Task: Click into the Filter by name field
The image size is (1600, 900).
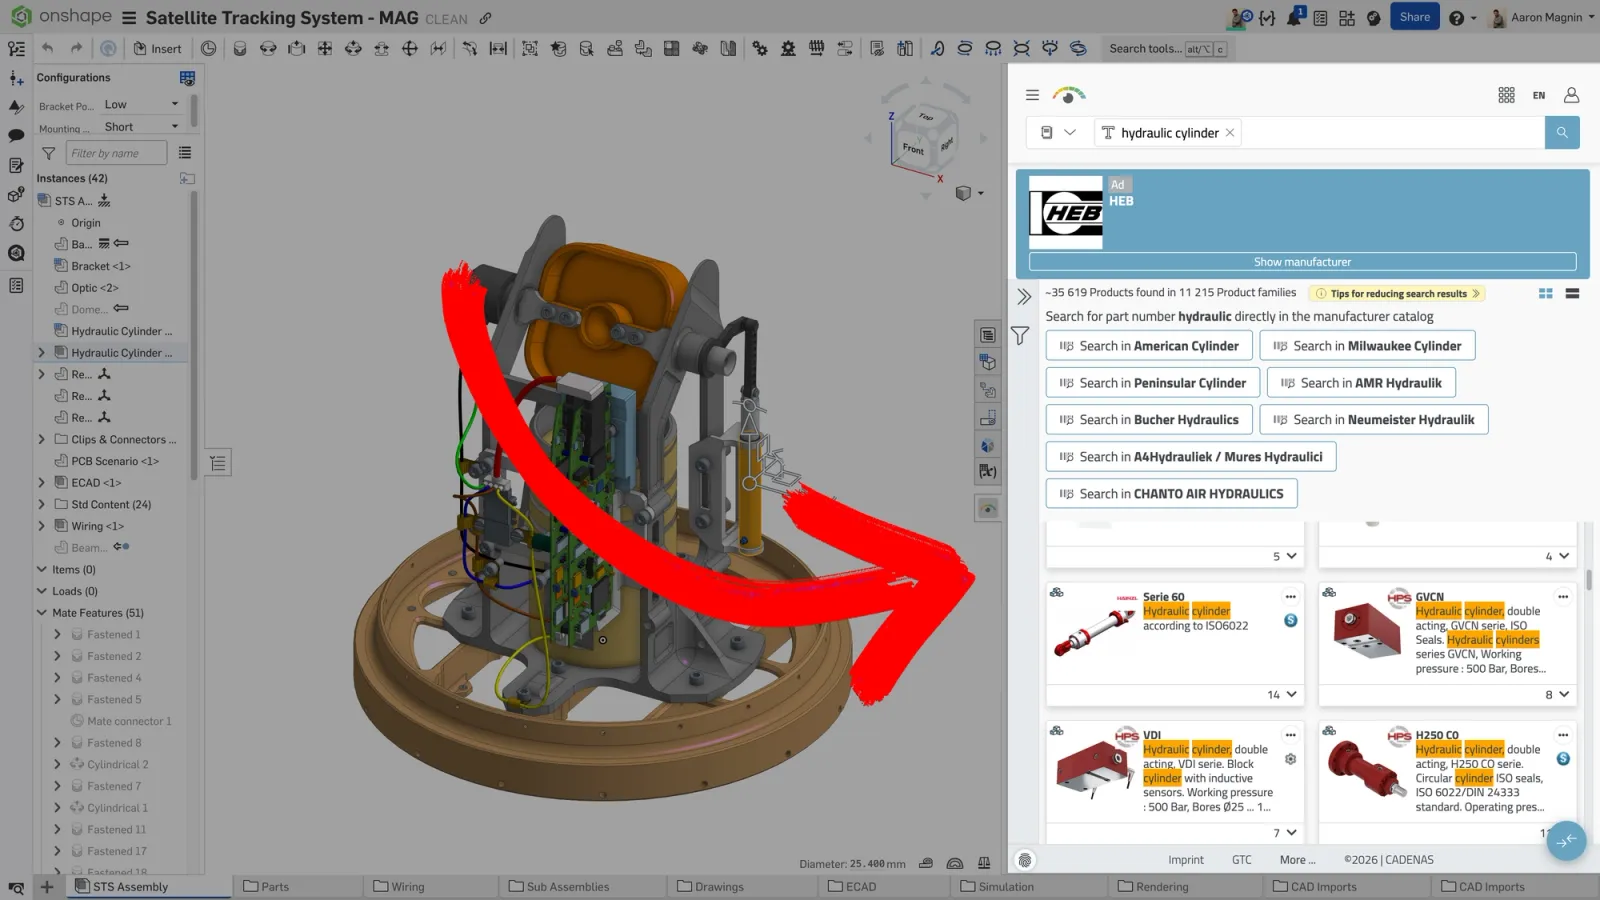Action: pyautogui.click(x=117, y=153)
